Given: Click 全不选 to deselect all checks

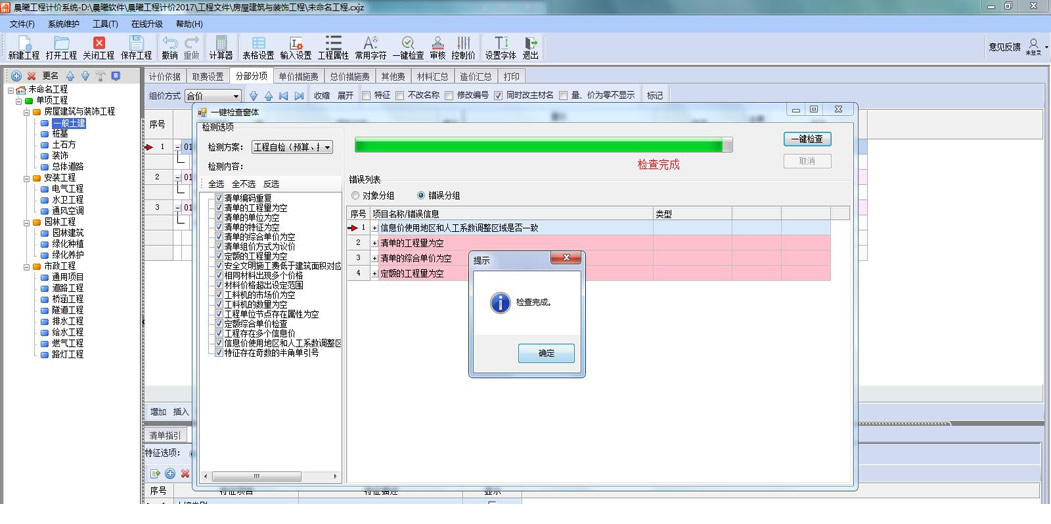Looking at the screenshot, I should [243, 184].
